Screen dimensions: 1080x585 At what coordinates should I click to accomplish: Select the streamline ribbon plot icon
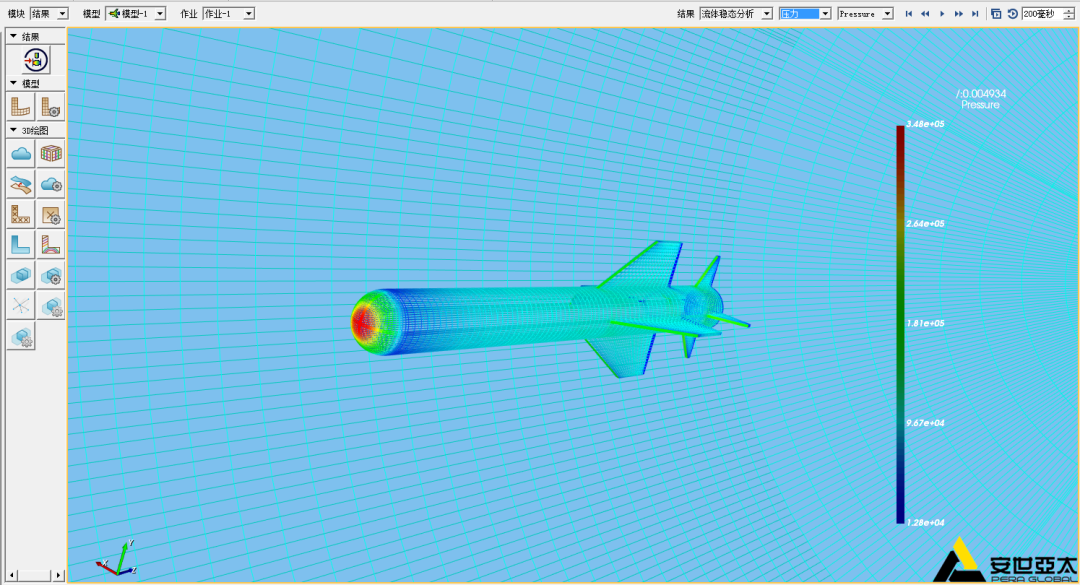(x=21, y=184)
